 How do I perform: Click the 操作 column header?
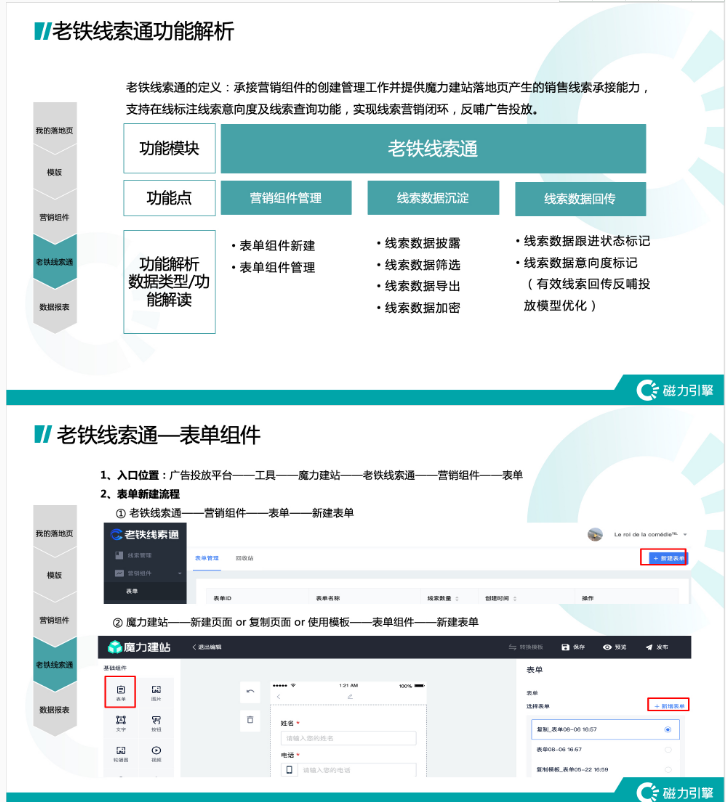588,598
